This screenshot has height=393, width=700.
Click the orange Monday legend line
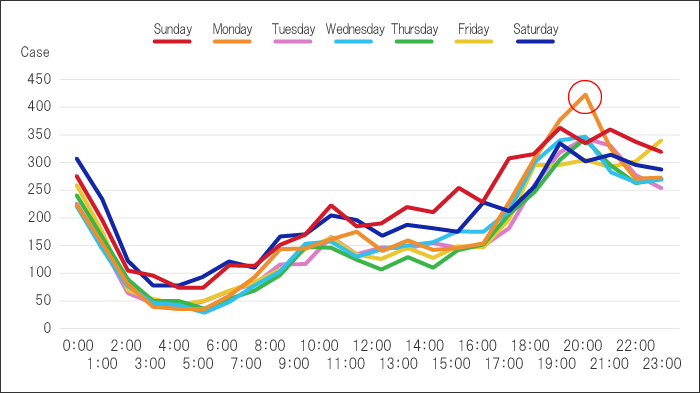tap(232, 42)
